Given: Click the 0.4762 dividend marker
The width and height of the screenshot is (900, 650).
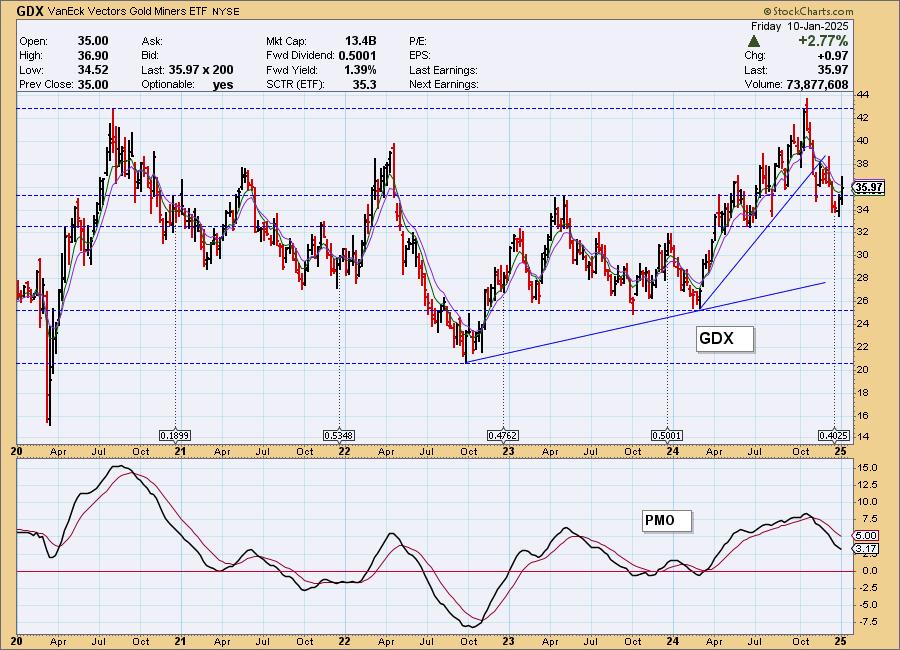Looking at the screenshot, I should point(503,436).
